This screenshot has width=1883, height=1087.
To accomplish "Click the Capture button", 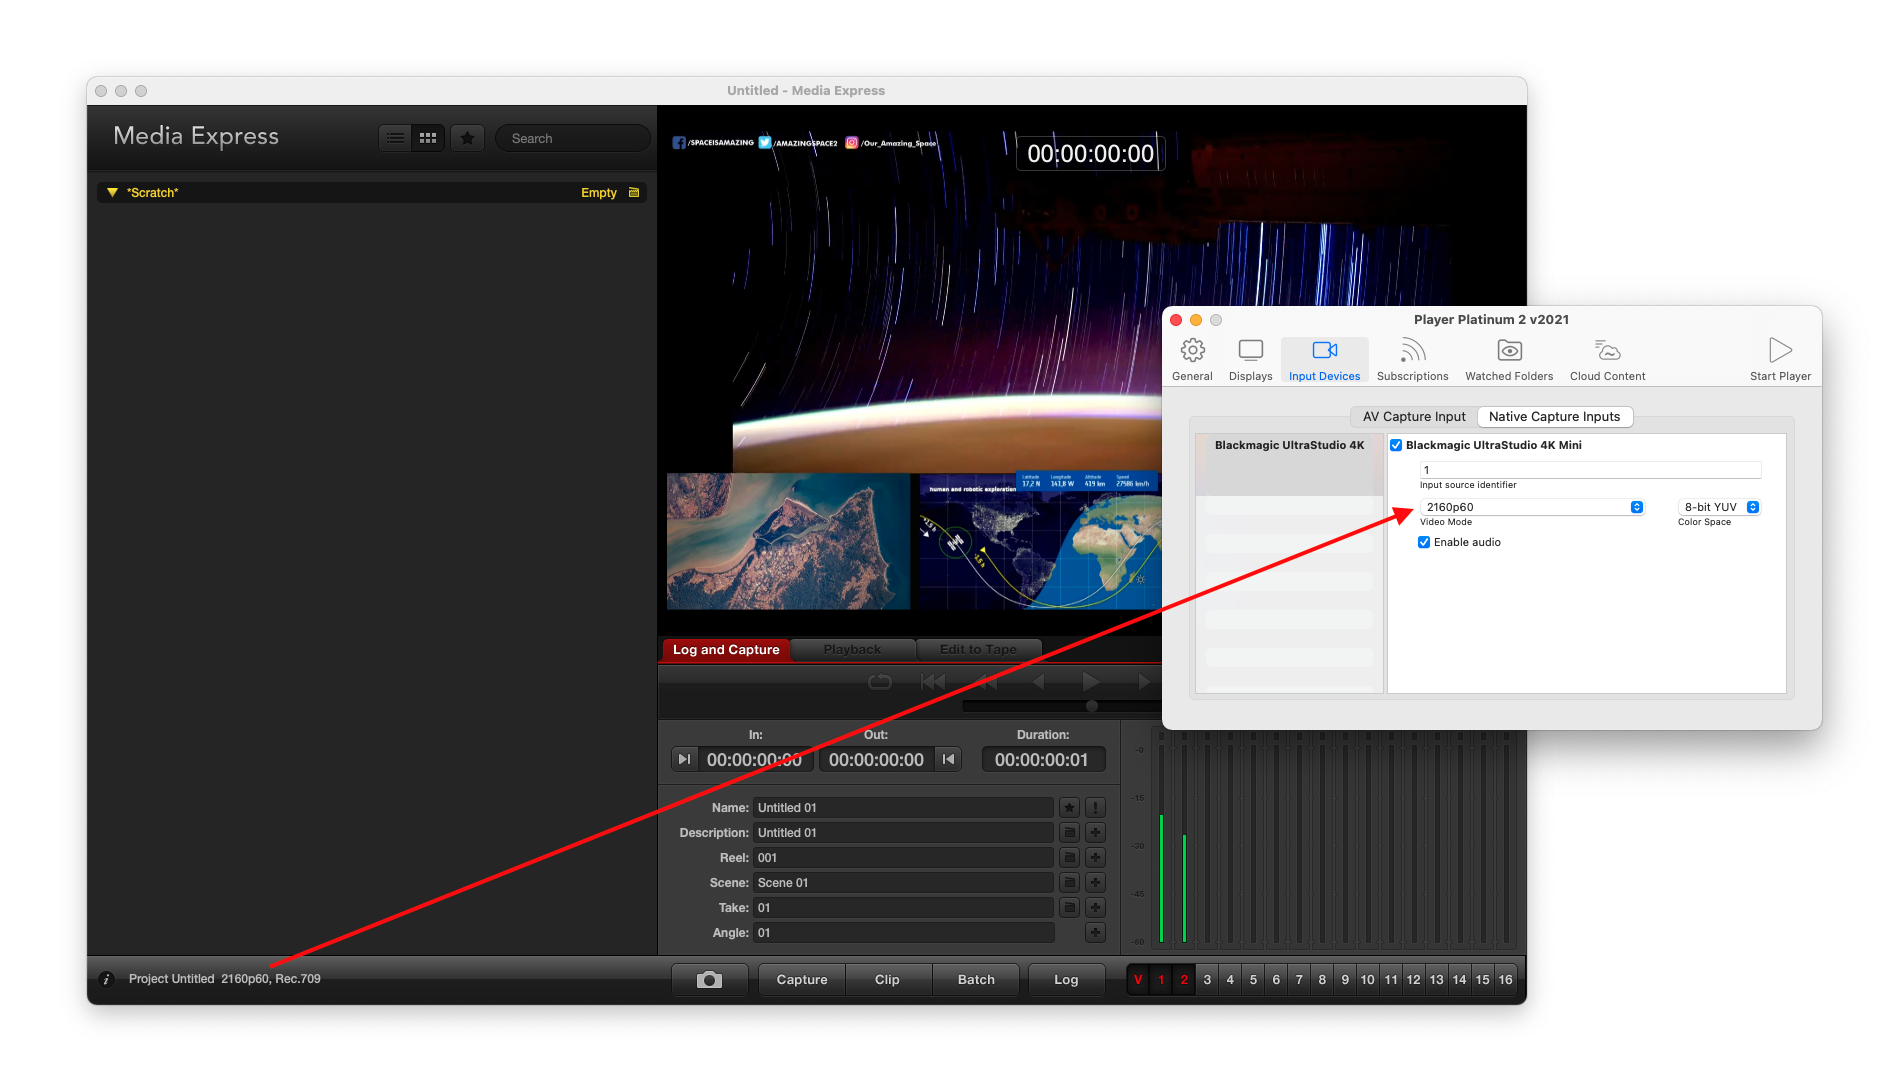I will 802,980.
